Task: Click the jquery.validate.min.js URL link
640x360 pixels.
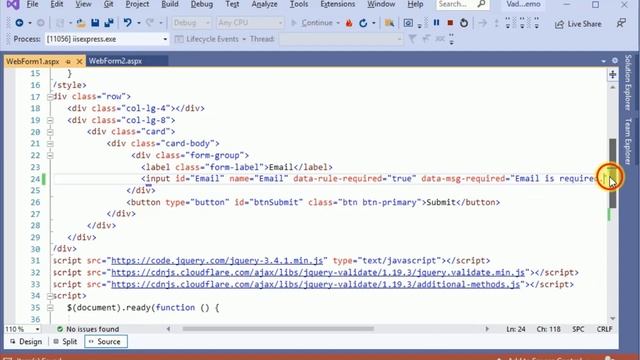Action: tap(318, 272)
